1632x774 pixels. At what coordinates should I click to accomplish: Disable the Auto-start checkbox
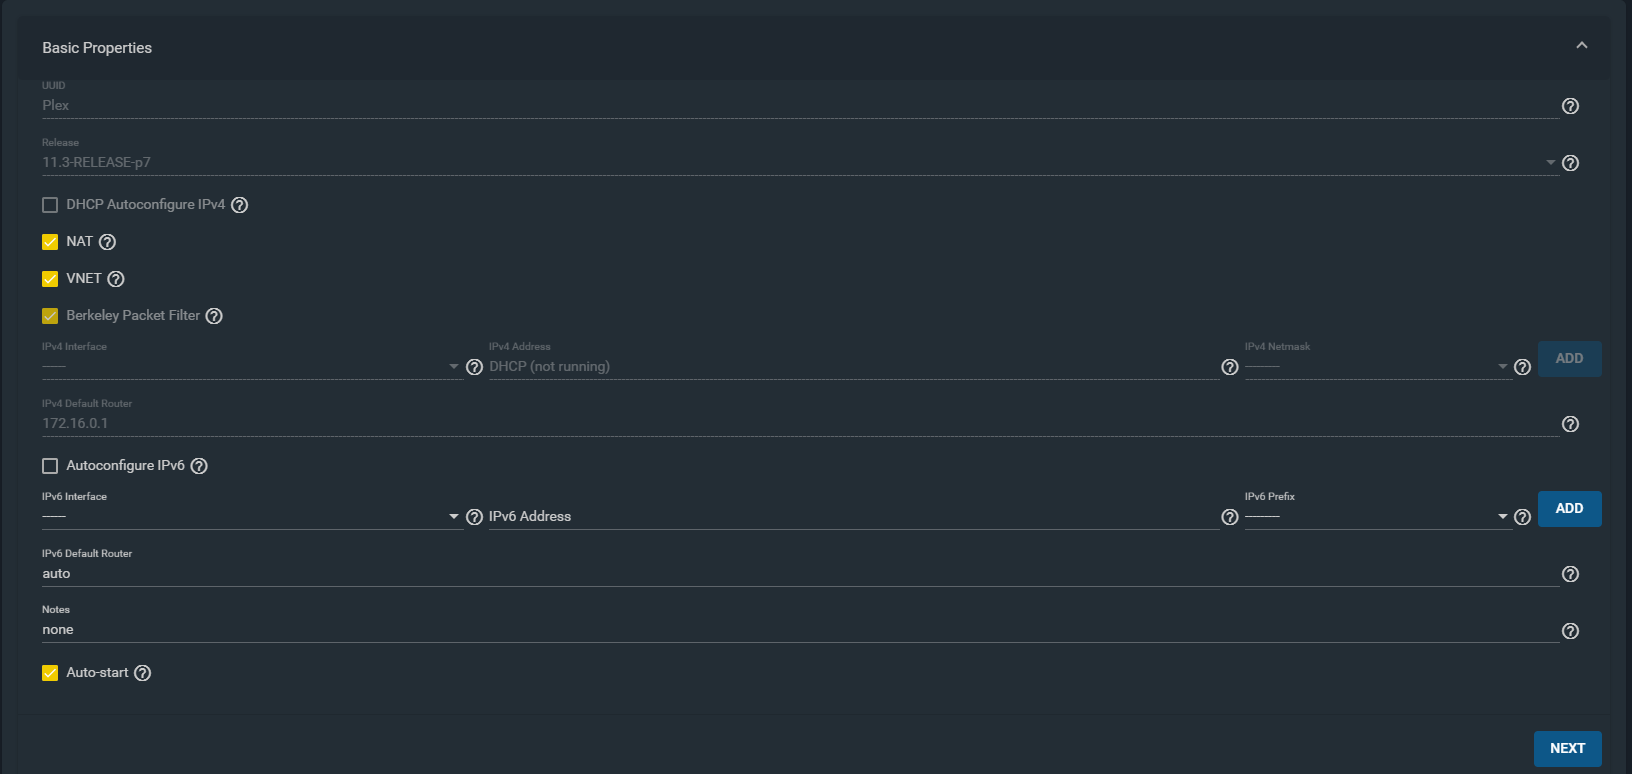pos(50,673)
